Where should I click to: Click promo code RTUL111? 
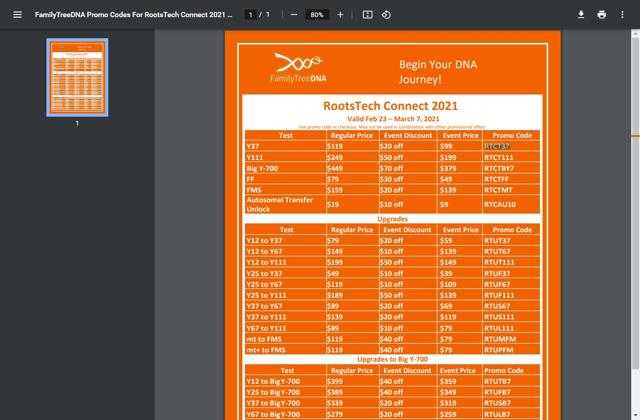pyautogui.click(x=499, y=328)
